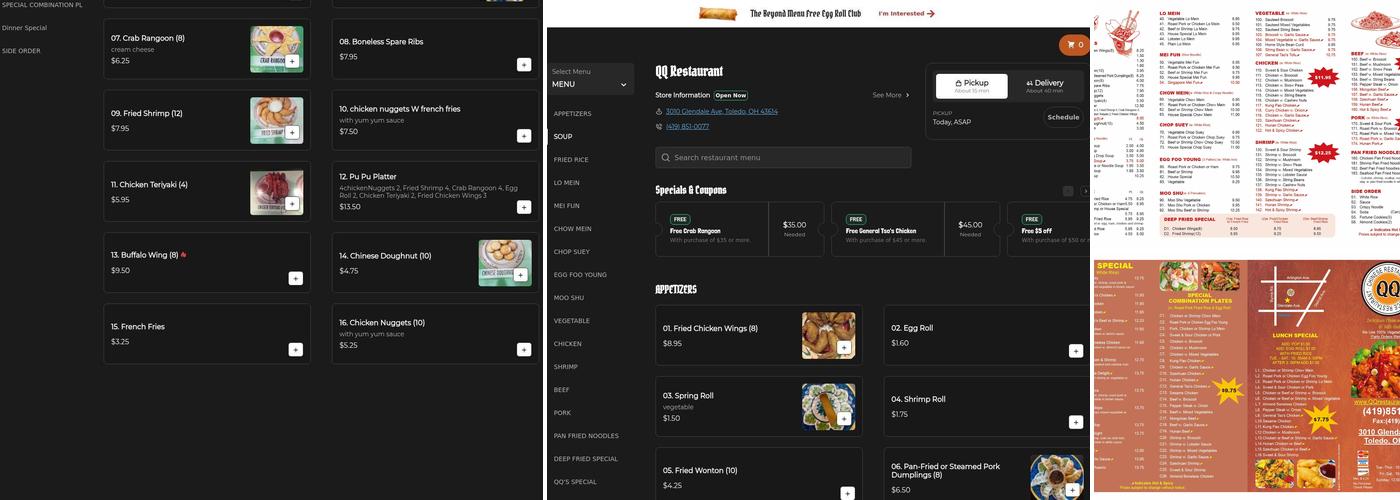Select the Pickup option

[x=971, y=86]
